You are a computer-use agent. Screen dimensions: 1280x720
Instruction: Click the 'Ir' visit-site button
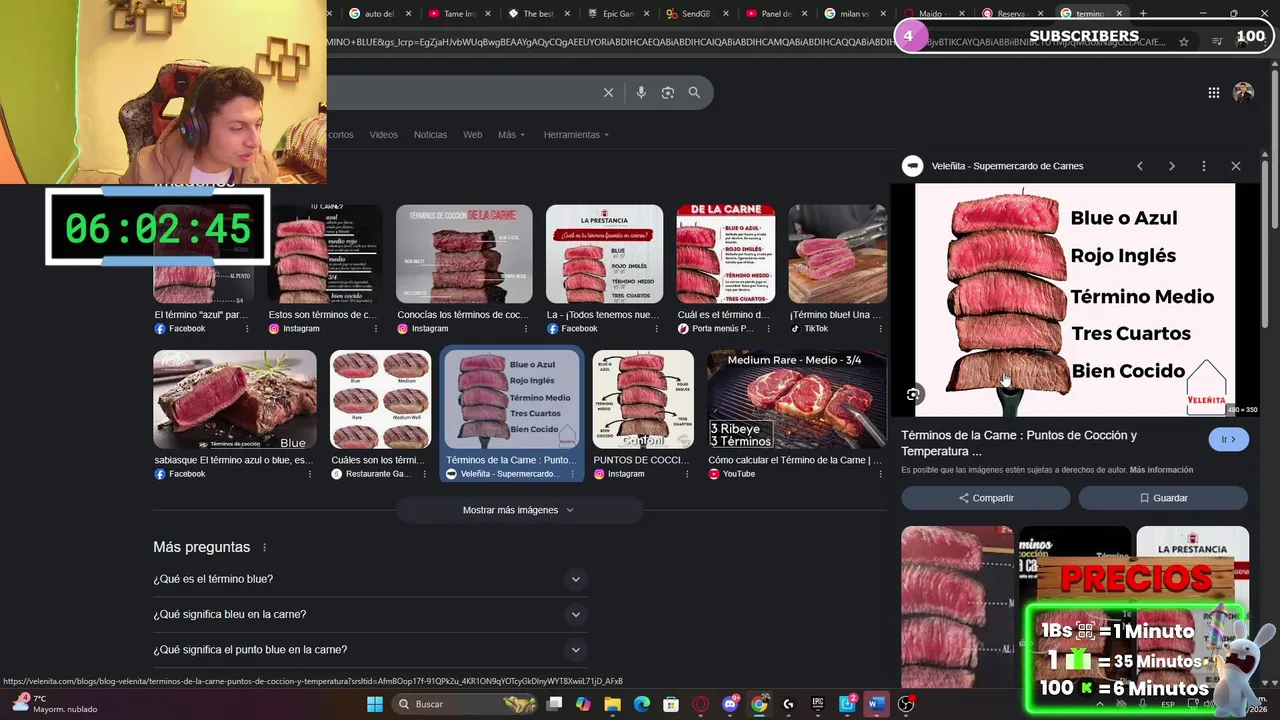[1228, 440]
